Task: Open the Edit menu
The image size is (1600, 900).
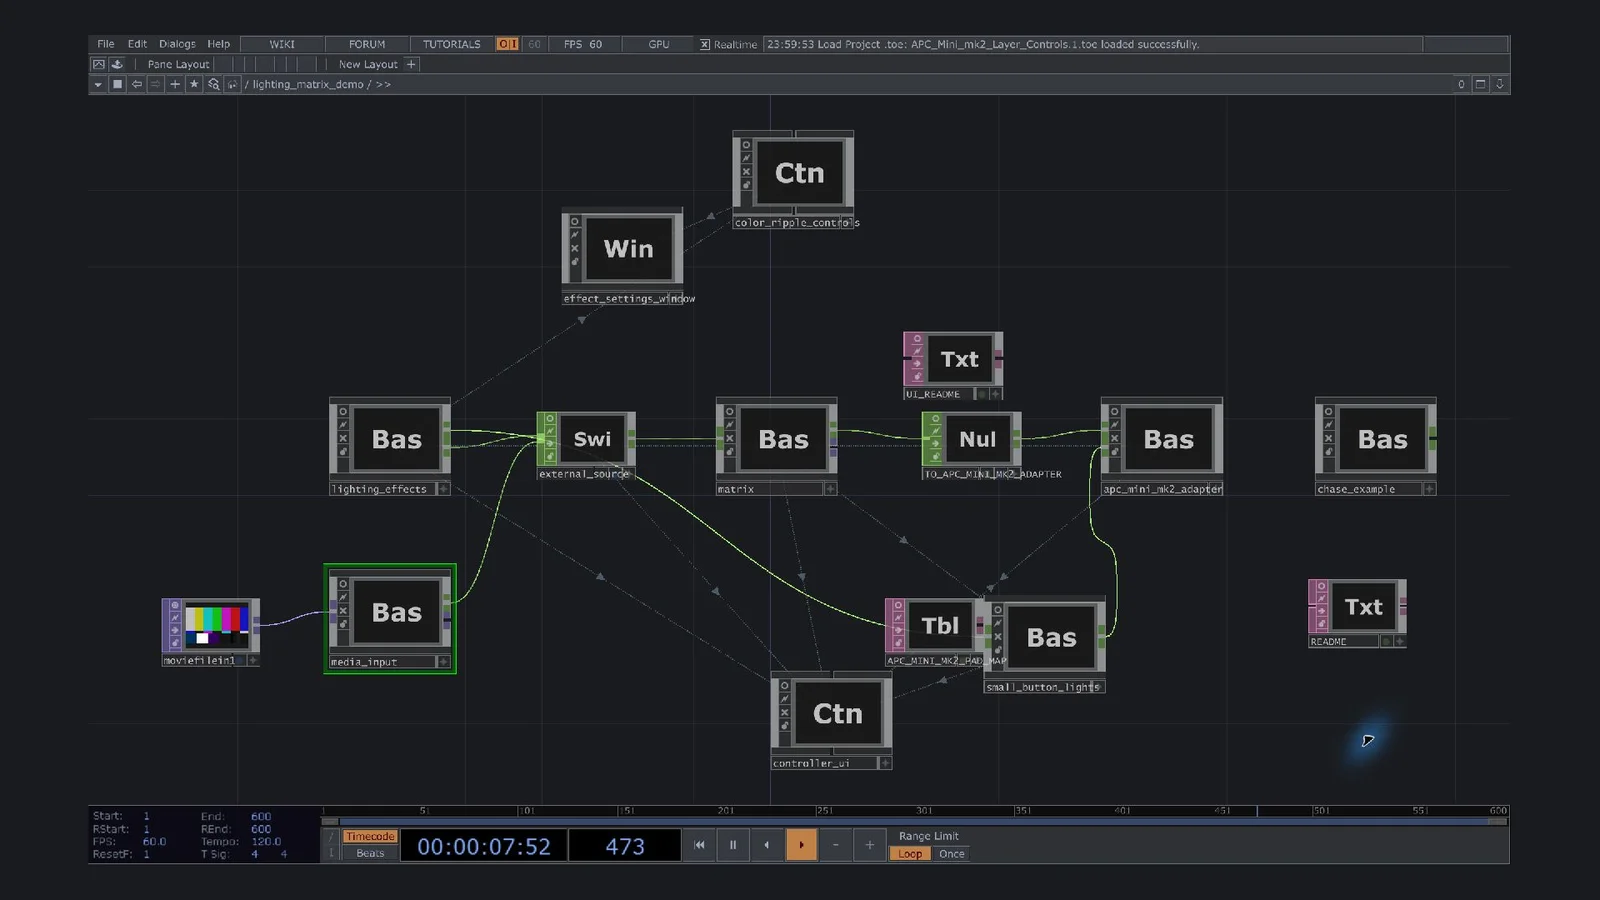Action: [137, 44]
